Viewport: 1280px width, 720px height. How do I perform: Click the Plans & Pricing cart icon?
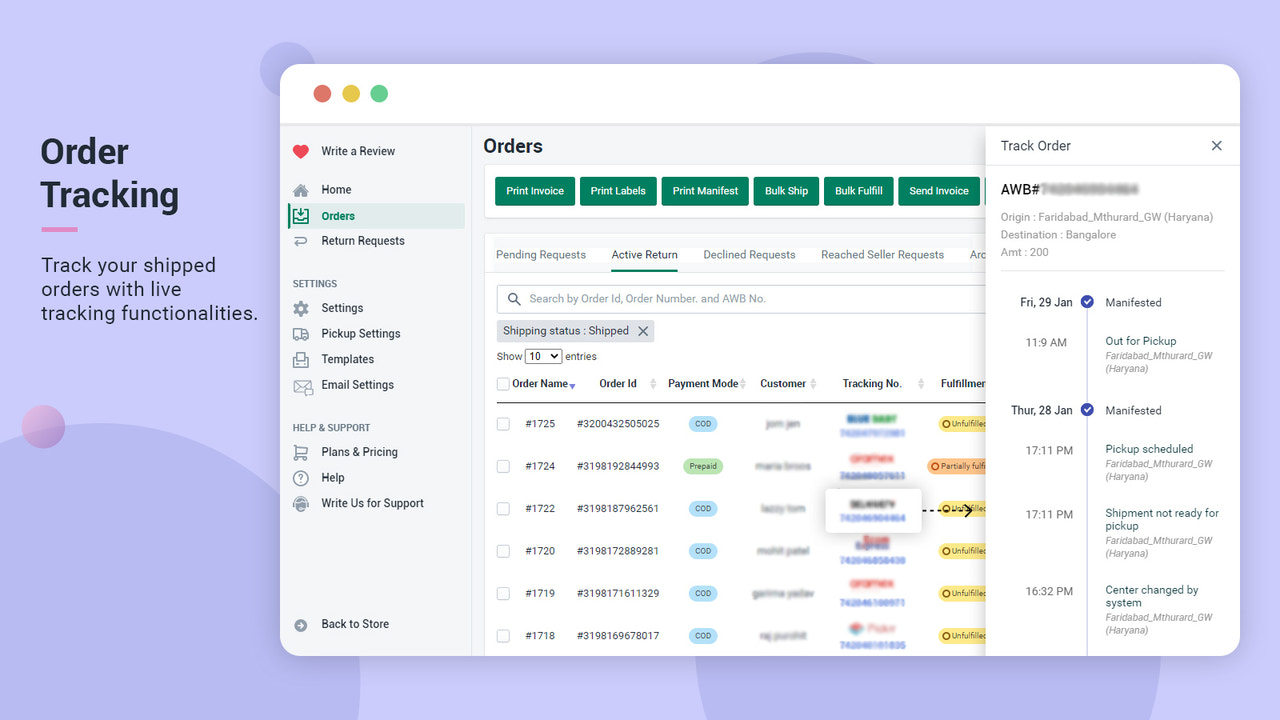(x=301, y=452)
